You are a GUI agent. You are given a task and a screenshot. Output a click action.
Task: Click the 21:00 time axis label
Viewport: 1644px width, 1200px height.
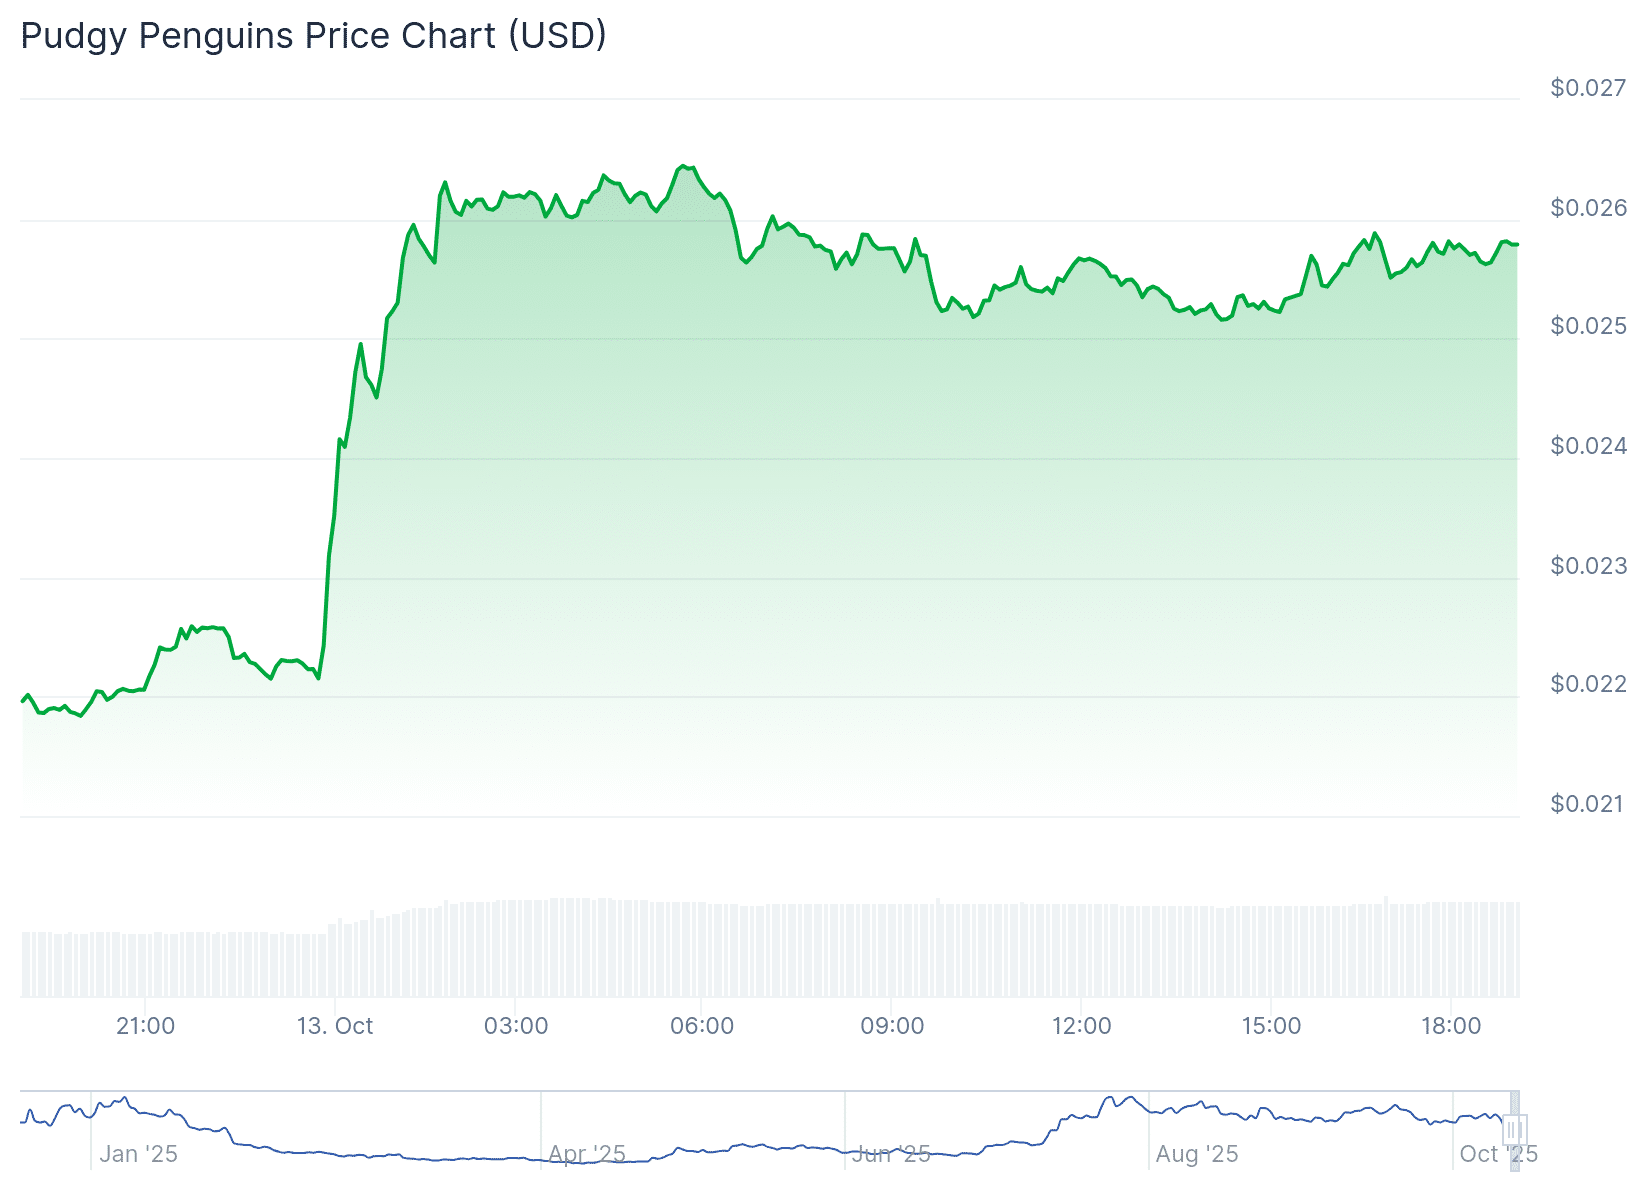145,1026
